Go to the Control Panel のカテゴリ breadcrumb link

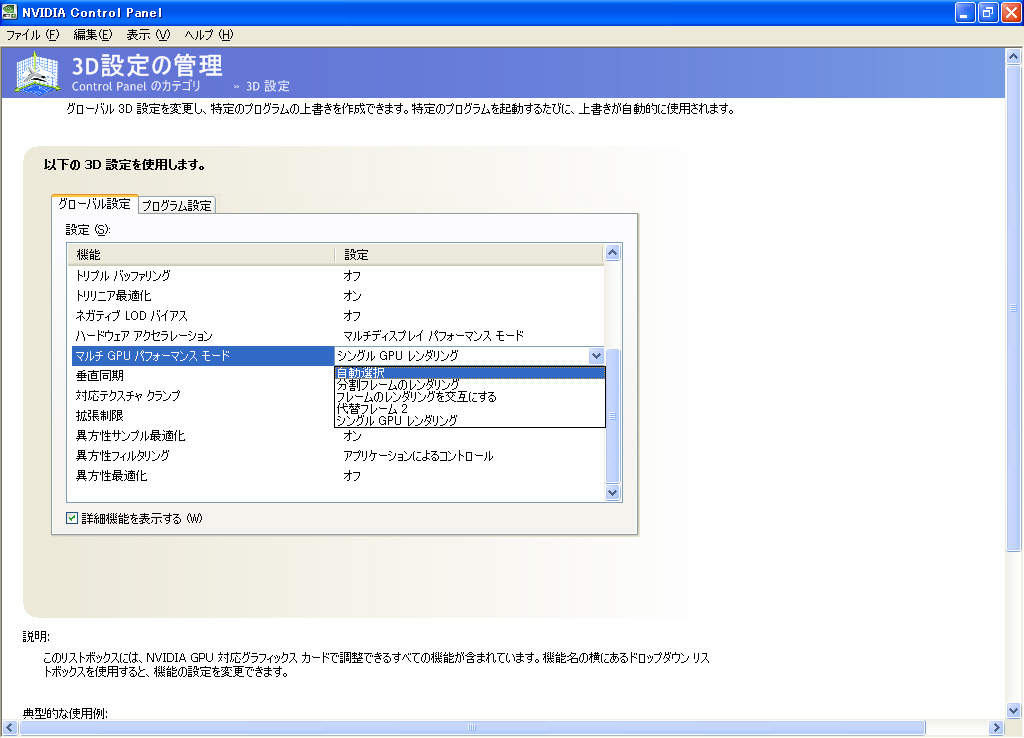136,86
